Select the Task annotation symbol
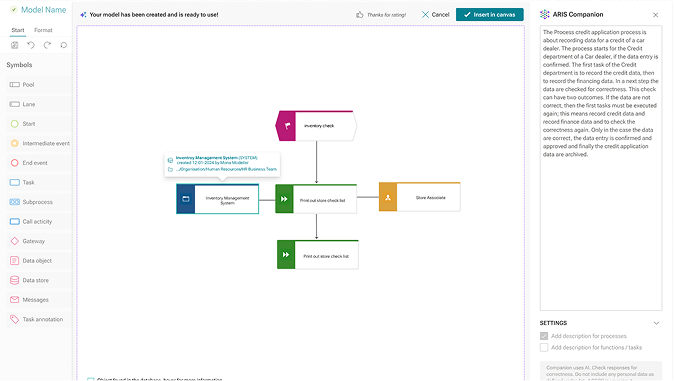This screenshot has height=381, width=675. 39,319
